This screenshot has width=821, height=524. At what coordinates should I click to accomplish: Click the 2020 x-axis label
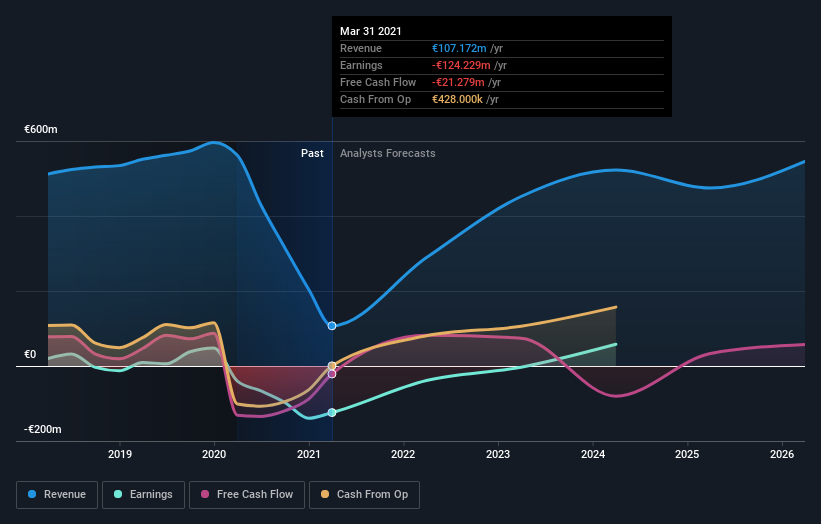[x=214, y=454]
